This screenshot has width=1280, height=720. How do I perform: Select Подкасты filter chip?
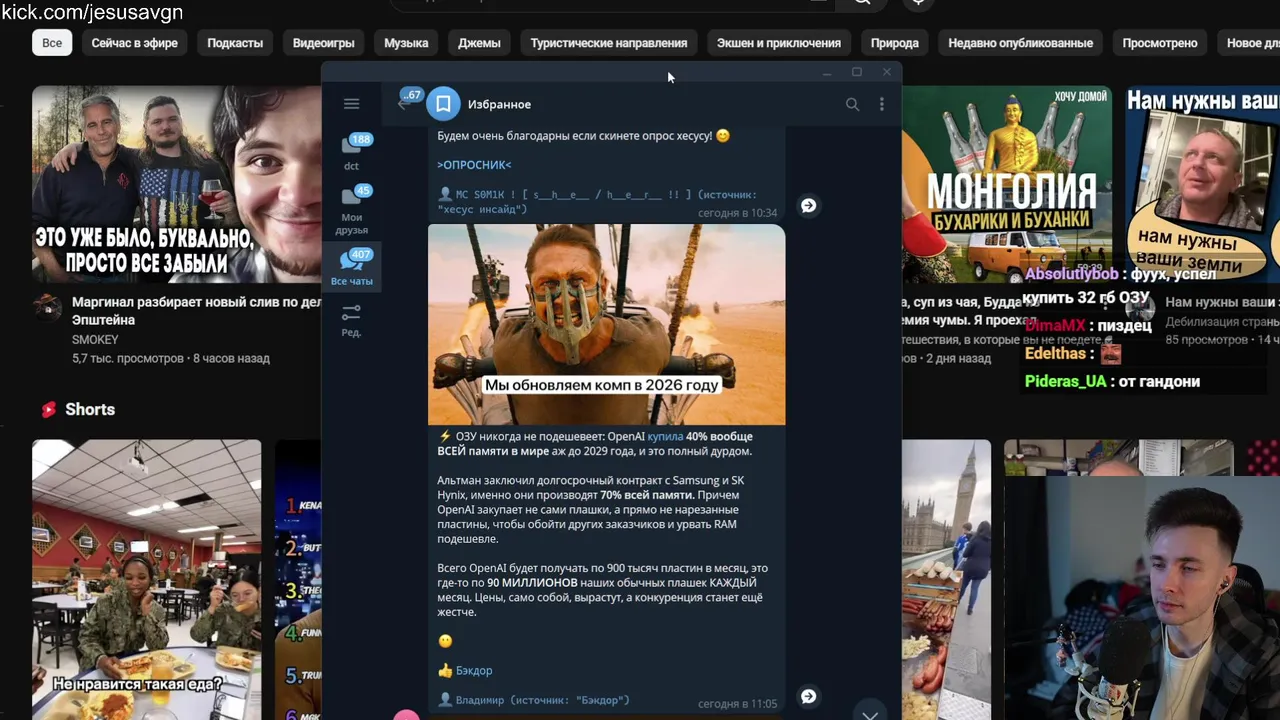click(x=235, y=43)
